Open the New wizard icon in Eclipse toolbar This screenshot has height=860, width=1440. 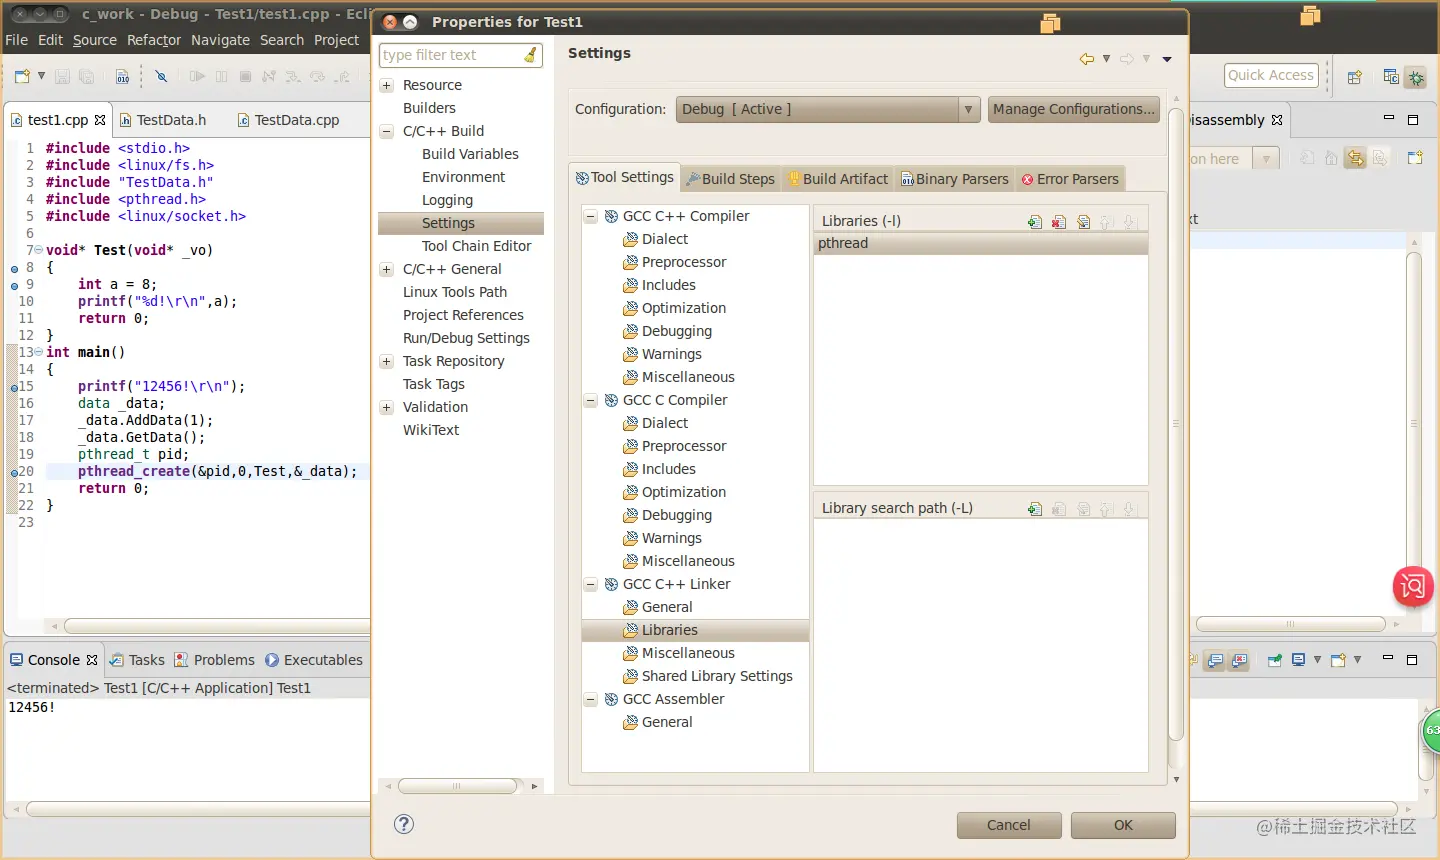coord(22,76)
